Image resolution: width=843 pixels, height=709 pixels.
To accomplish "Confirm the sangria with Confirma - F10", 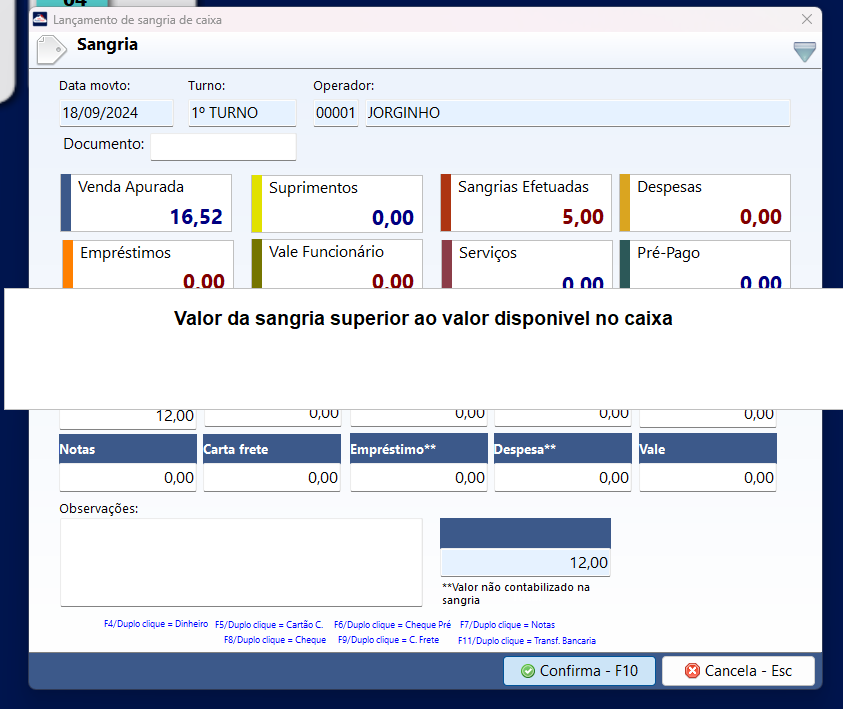I will (x=579, y=671).
